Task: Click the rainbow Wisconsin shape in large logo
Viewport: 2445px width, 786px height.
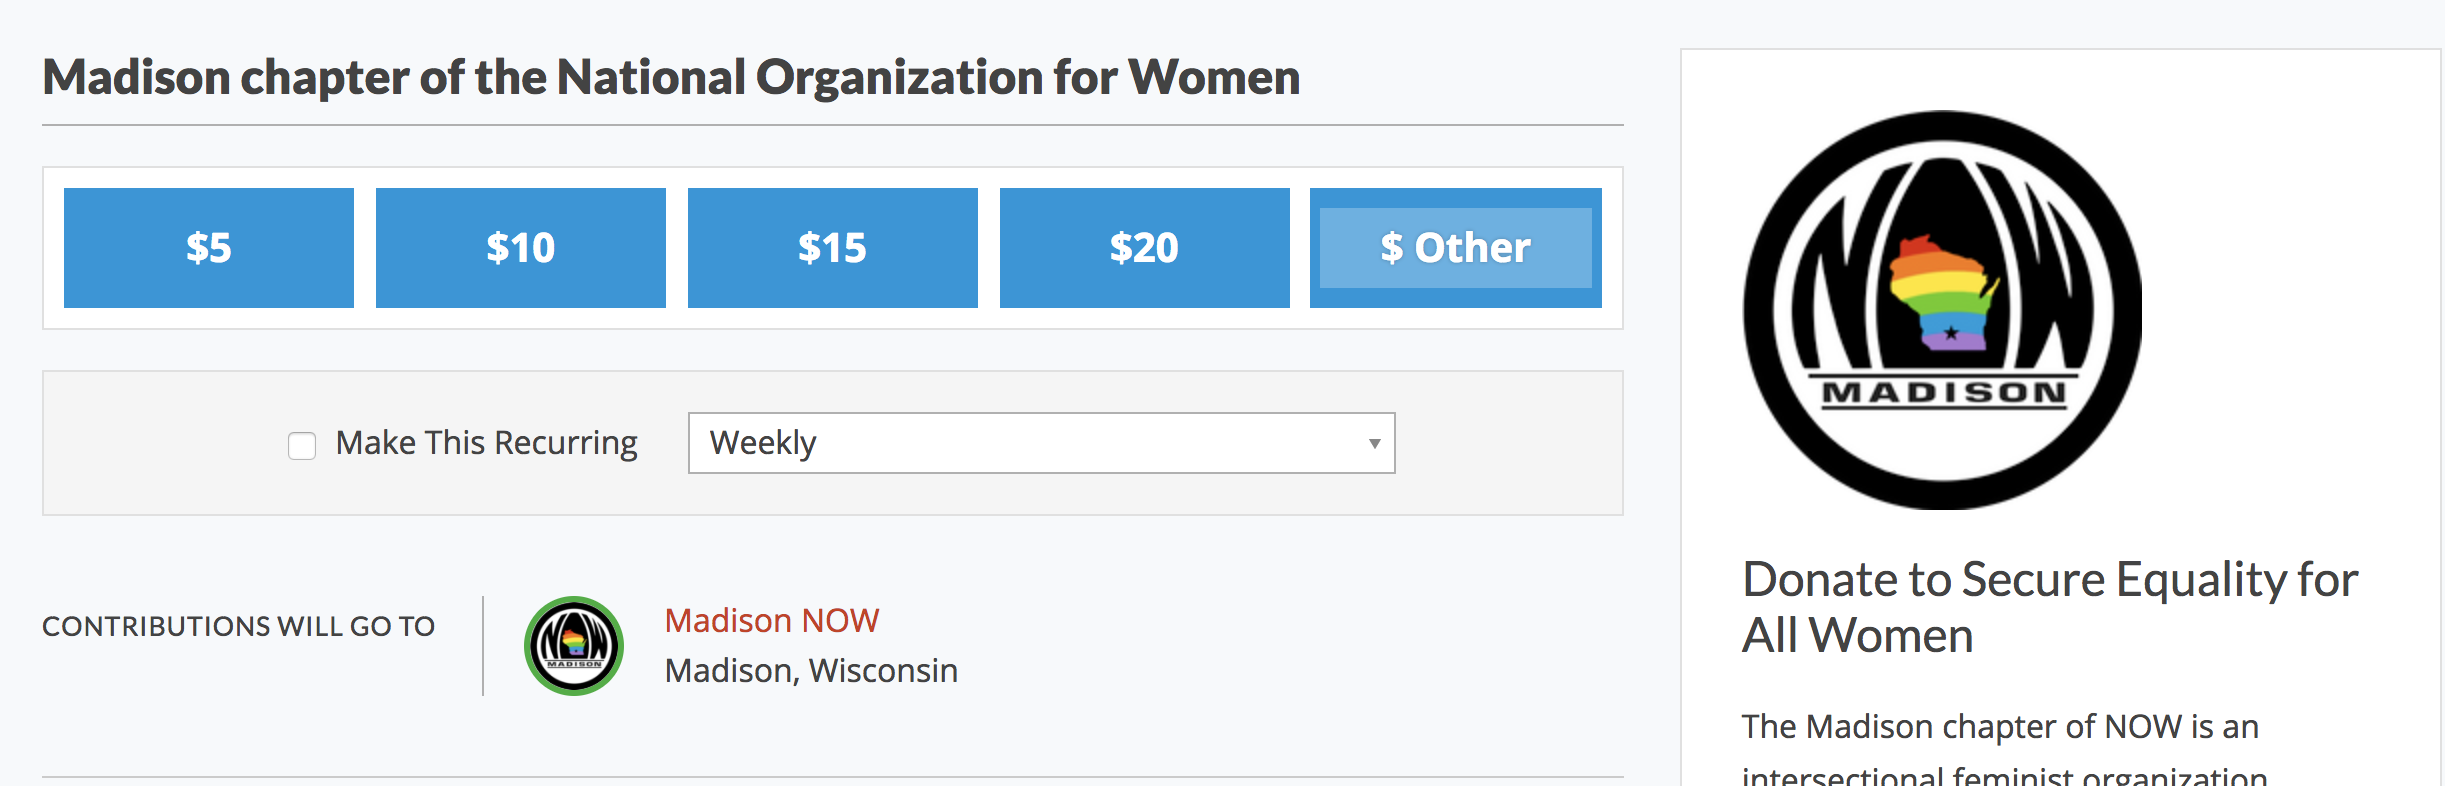Action: click(1942, 292)
